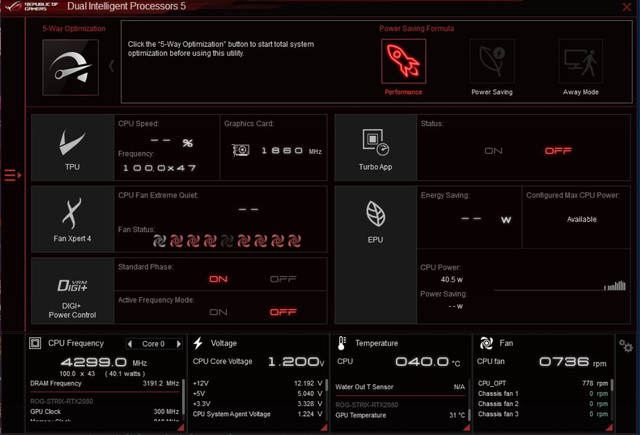Click the first grey fan status icon

pyautogui.click(x=159, y=241)
